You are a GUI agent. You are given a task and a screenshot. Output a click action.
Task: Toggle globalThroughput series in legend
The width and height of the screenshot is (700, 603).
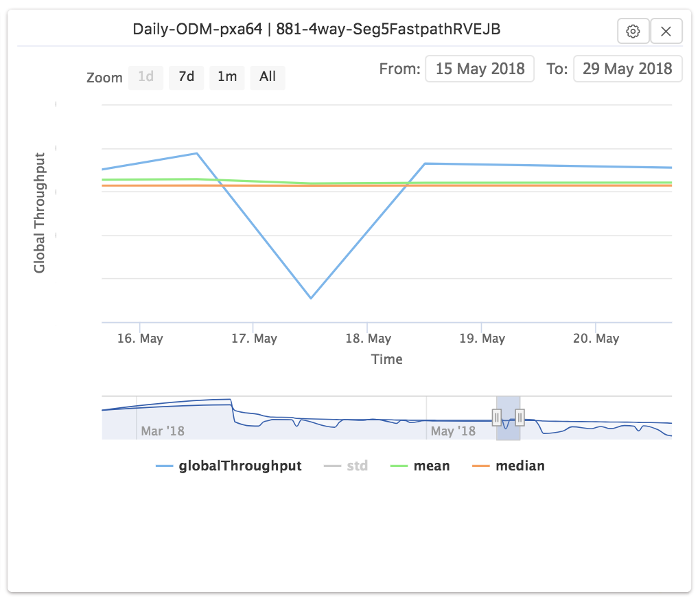pyautogui.click(x=229, y=466)
